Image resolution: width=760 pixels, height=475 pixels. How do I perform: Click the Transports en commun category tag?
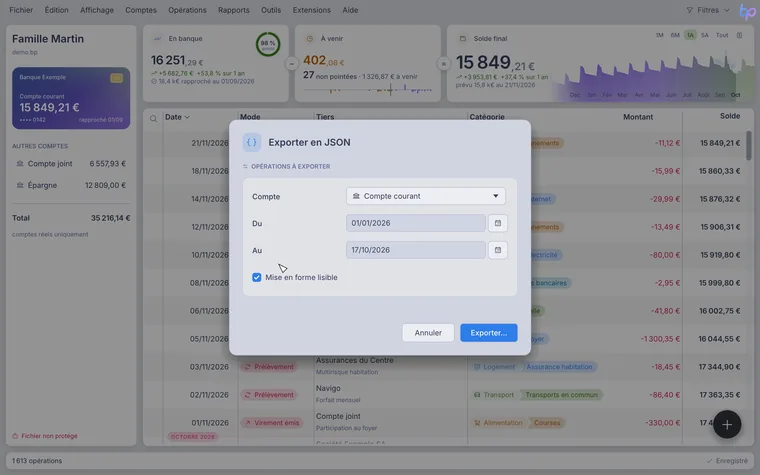pos(561,395)
